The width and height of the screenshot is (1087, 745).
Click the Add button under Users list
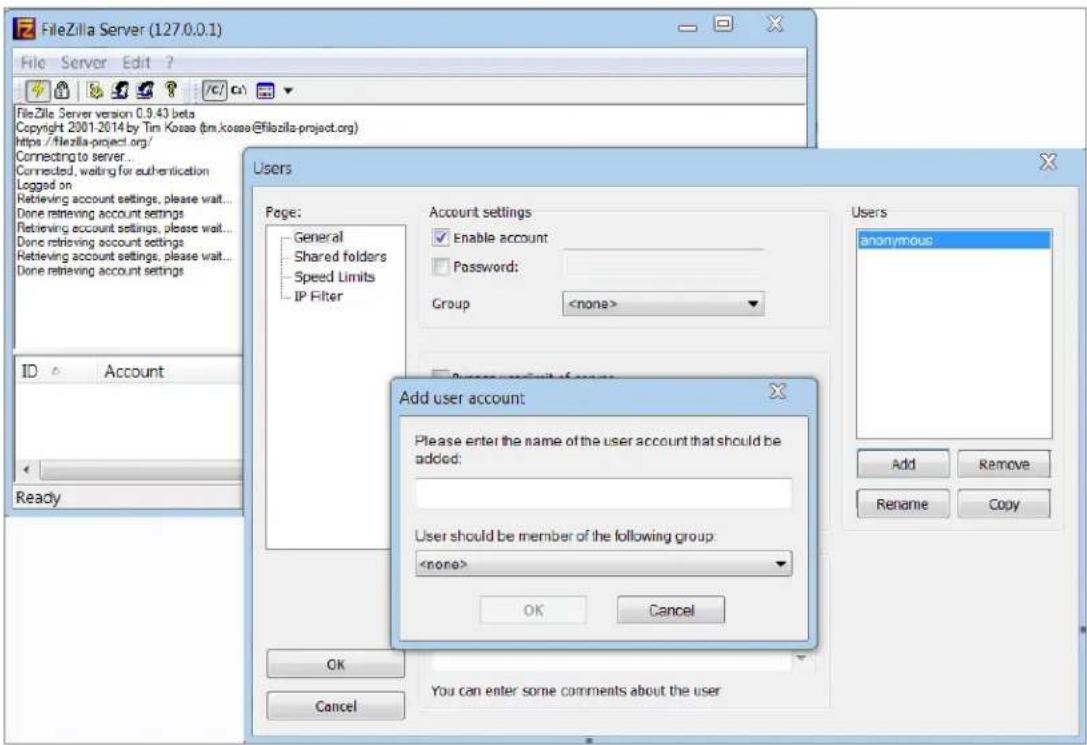point(903,464)
